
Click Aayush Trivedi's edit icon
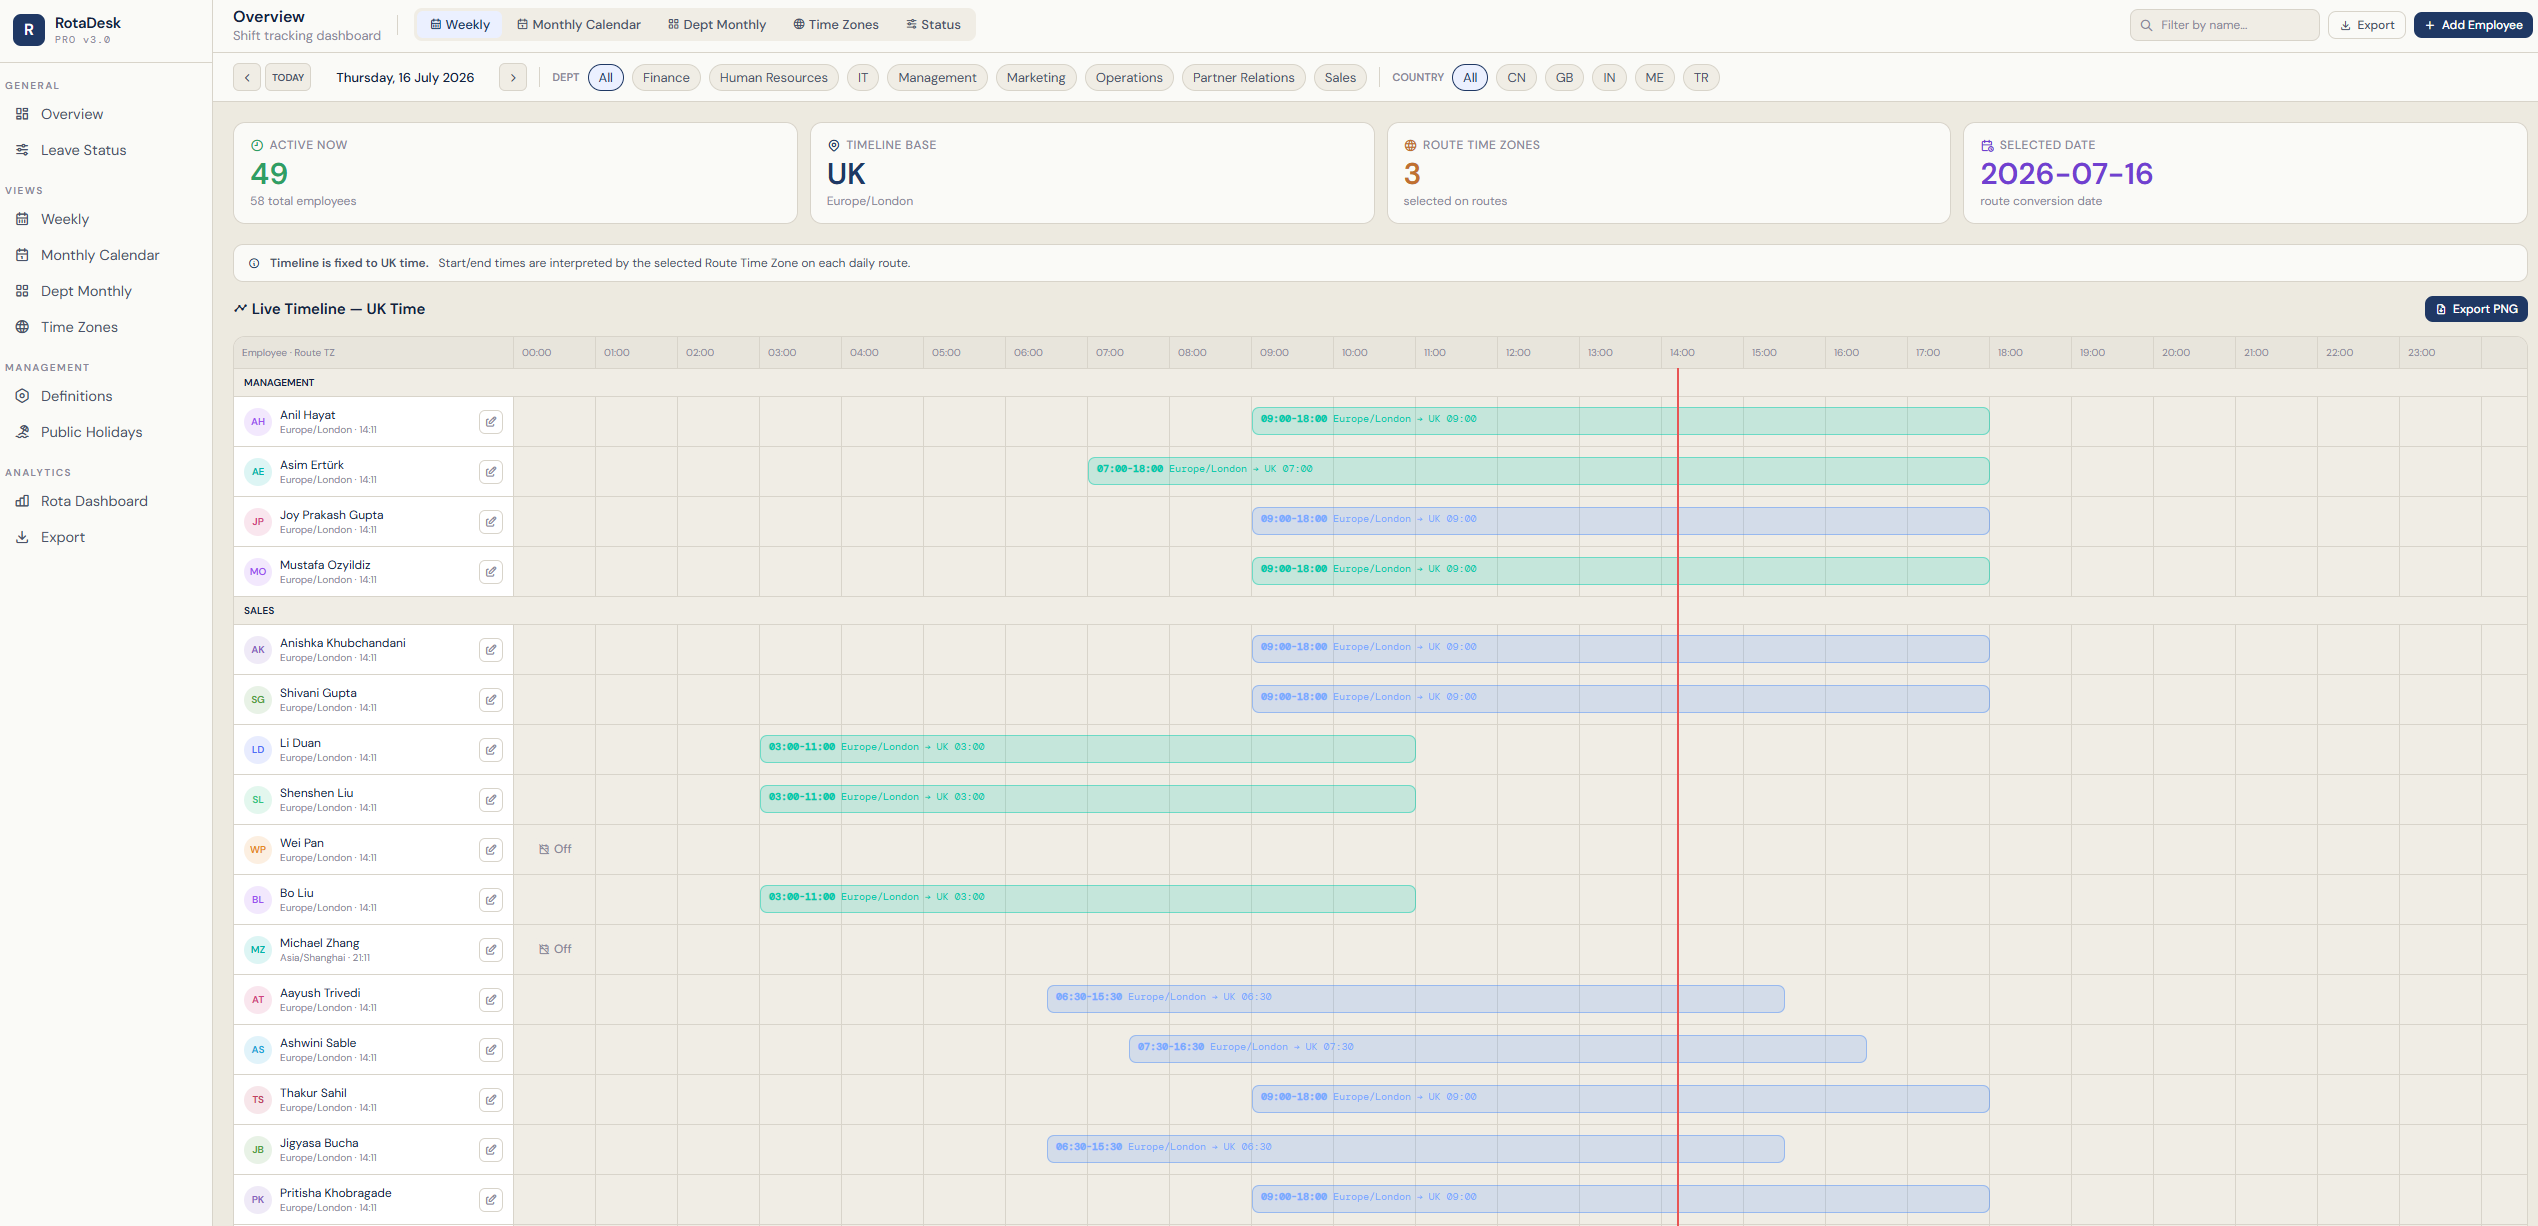[x=491, y=1000]
